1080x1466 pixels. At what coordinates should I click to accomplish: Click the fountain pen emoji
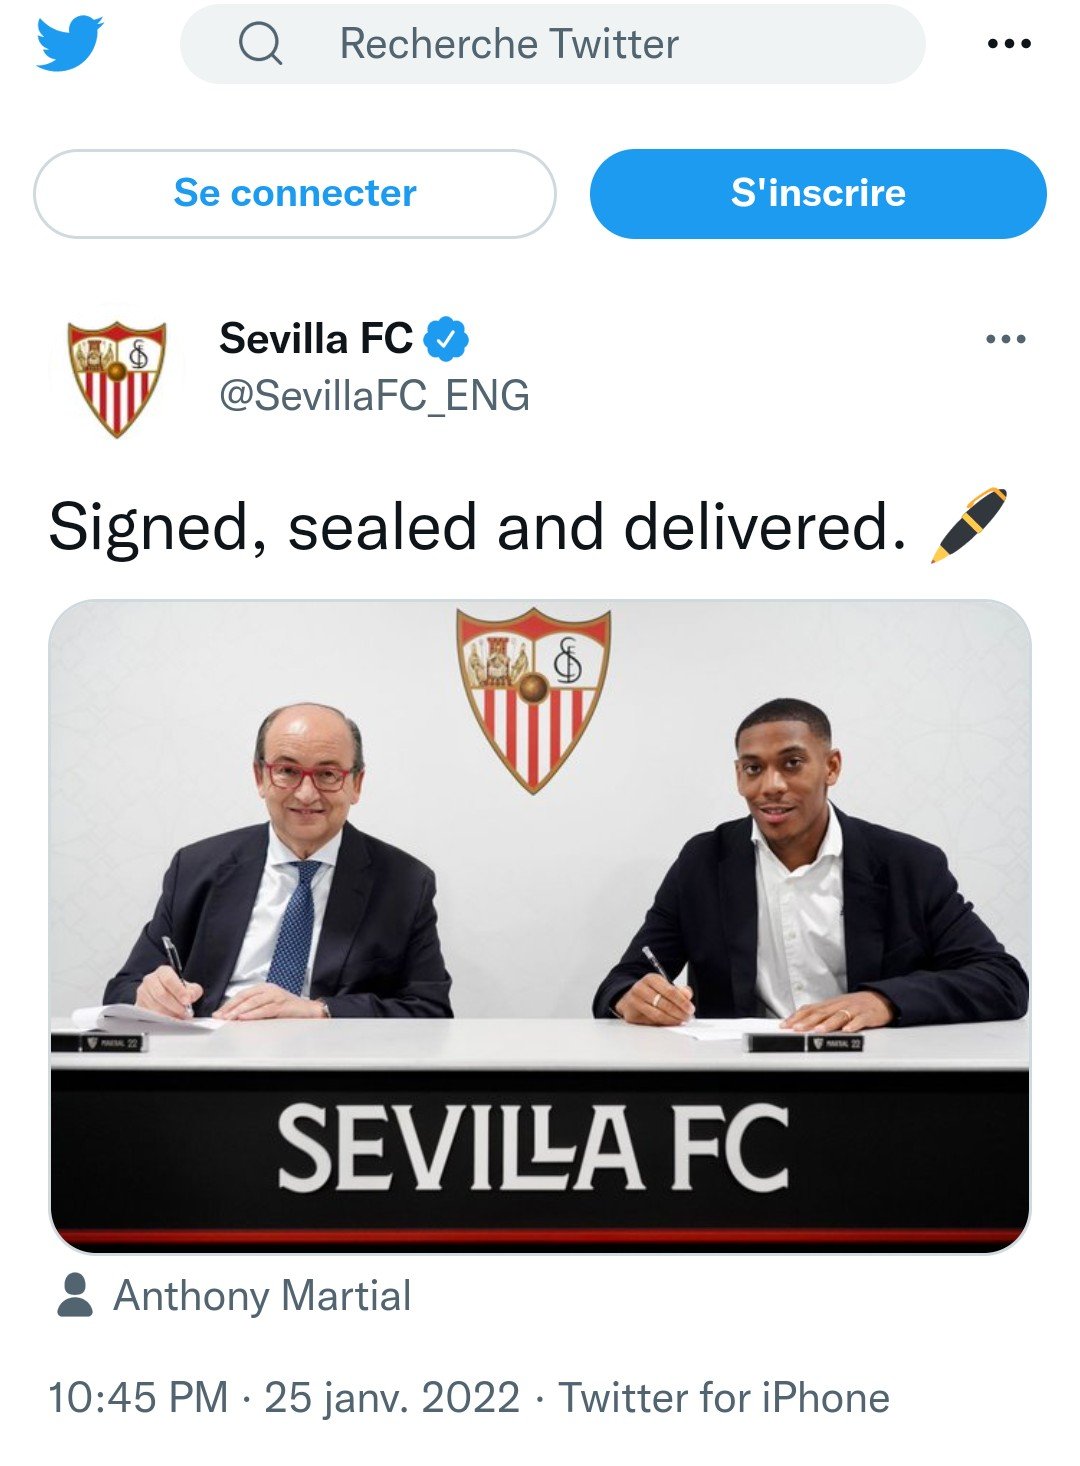click(968, 525)
